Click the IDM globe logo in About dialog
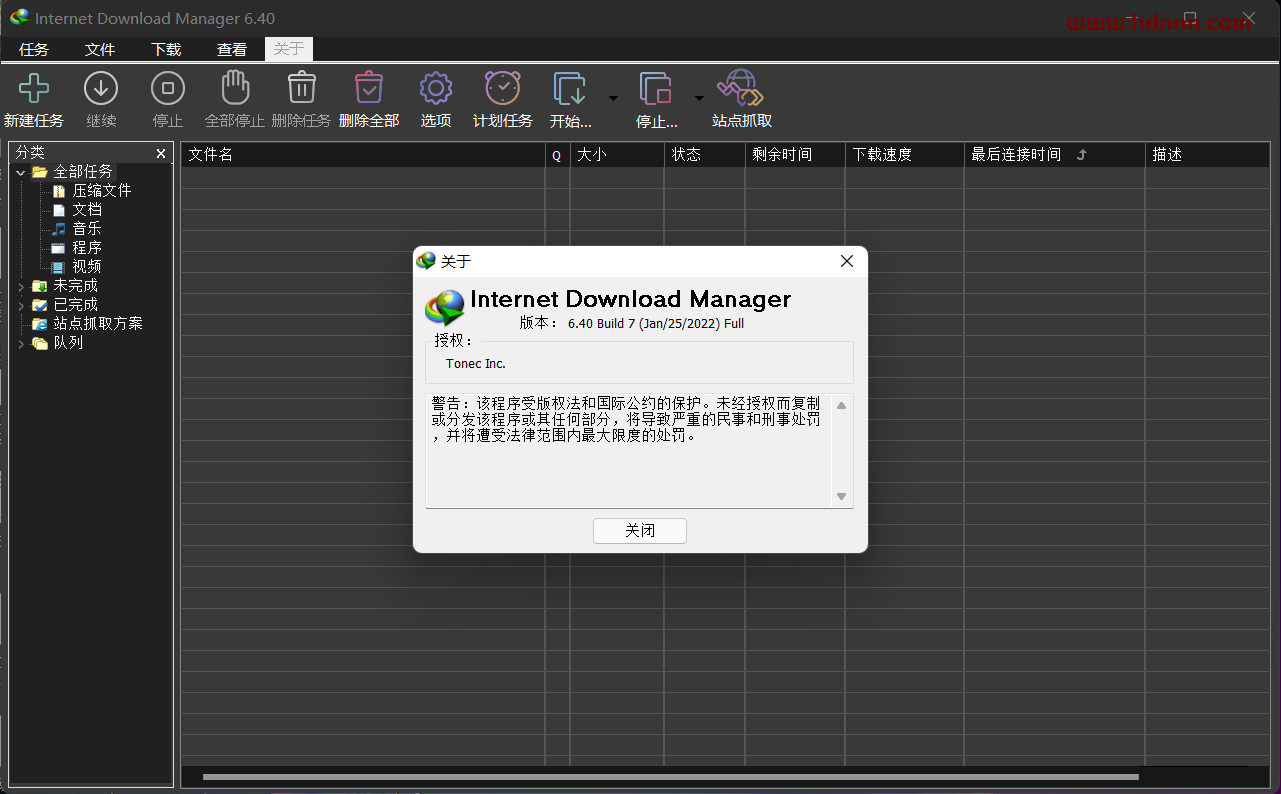The height and width of the screenshot is (794, 1281). click(446, 308)
